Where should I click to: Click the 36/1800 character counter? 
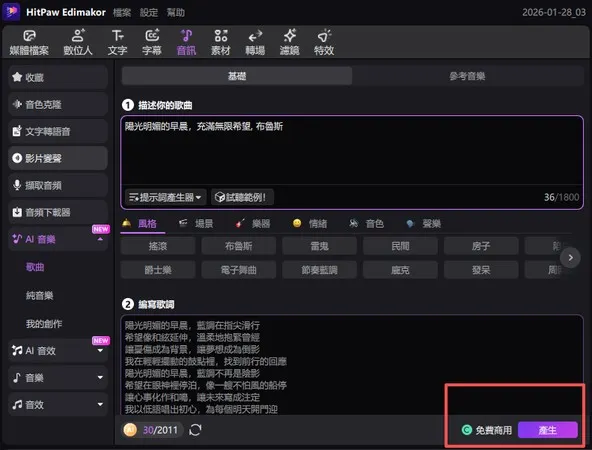click(x=561, y=197)
